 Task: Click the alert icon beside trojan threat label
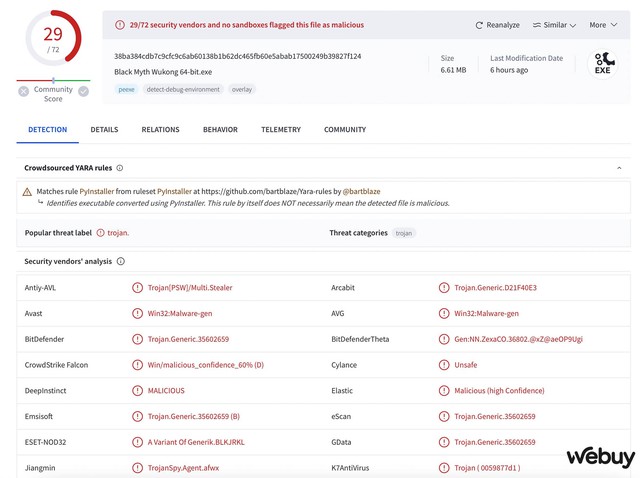100,233
